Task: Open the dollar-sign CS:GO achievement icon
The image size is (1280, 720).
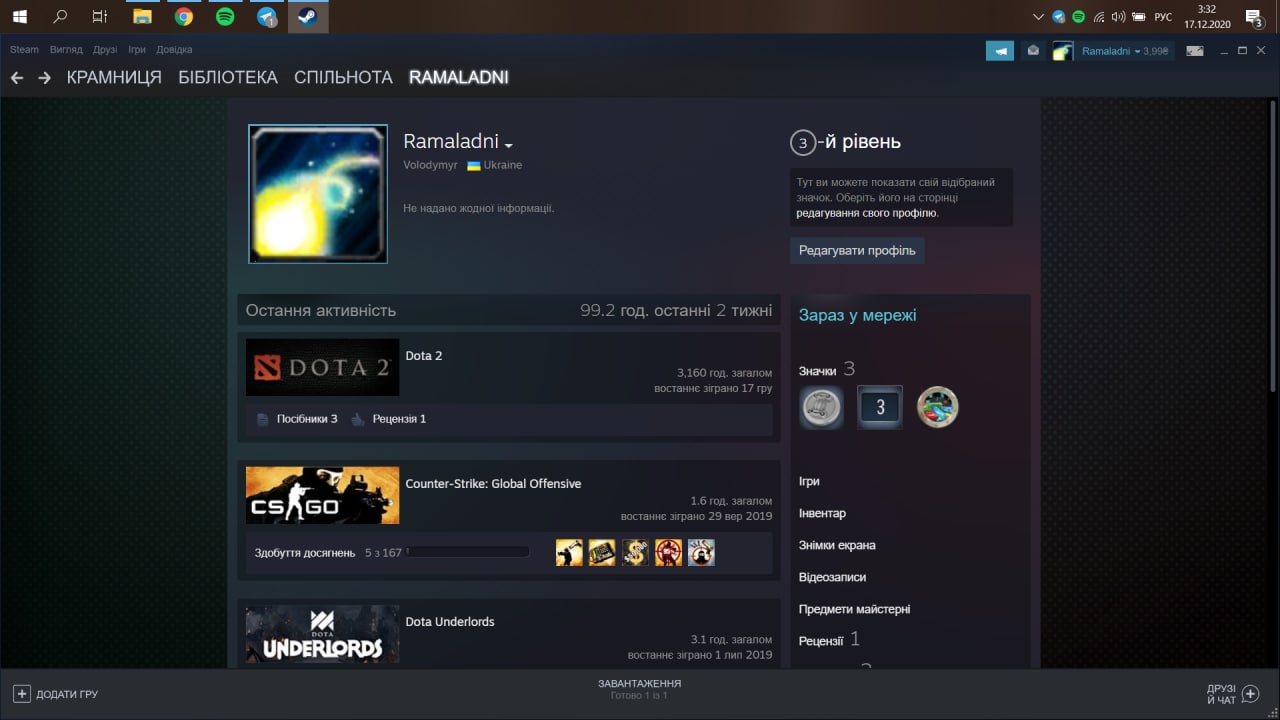Action: click(635, 552)
